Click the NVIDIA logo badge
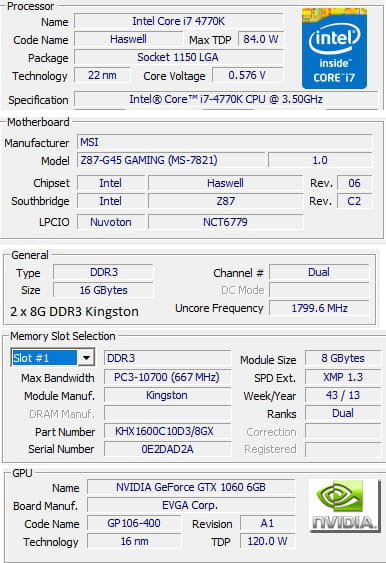 tap(344, 505)
